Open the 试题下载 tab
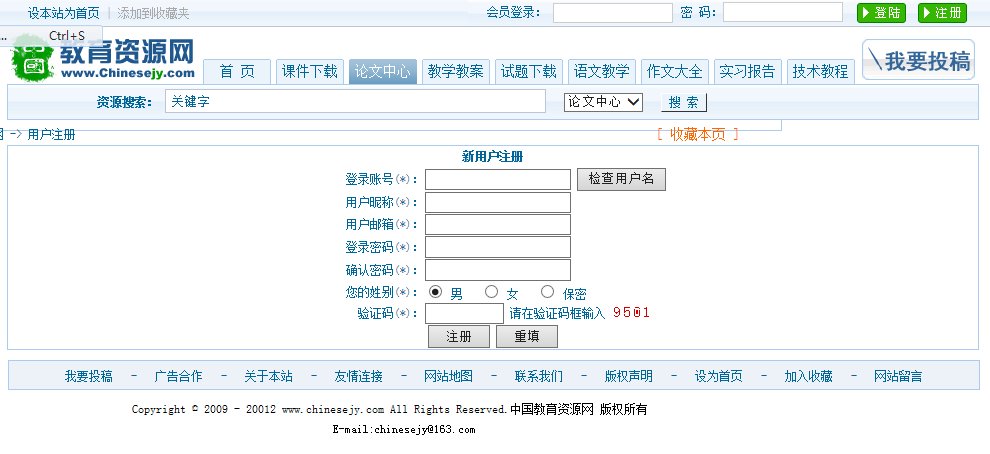 click(x=528, y=72)
